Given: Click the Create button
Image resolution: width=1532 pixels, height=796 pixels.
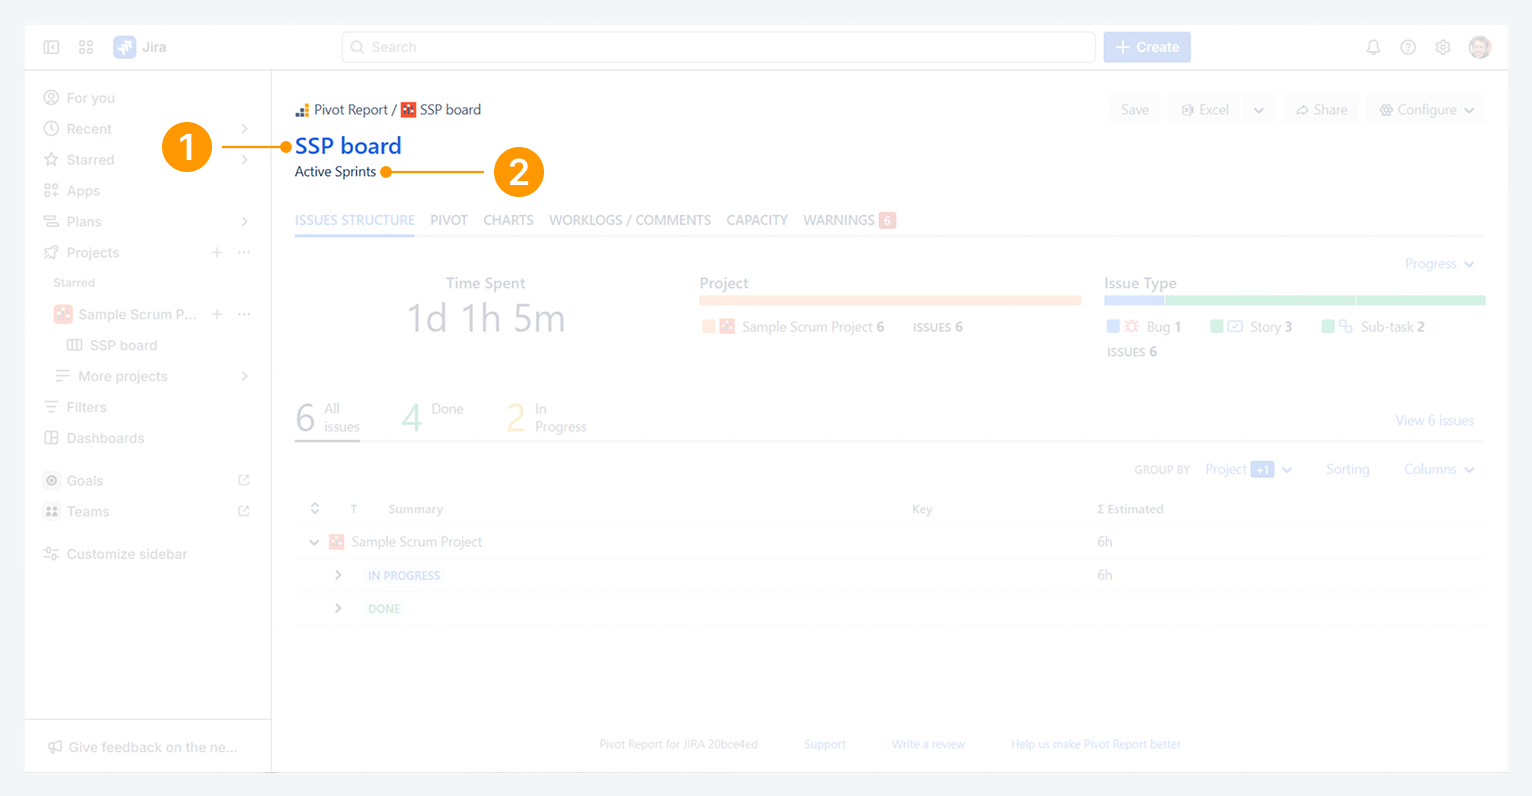Looking at the screenshot, I should click(x=1147, y=47).
